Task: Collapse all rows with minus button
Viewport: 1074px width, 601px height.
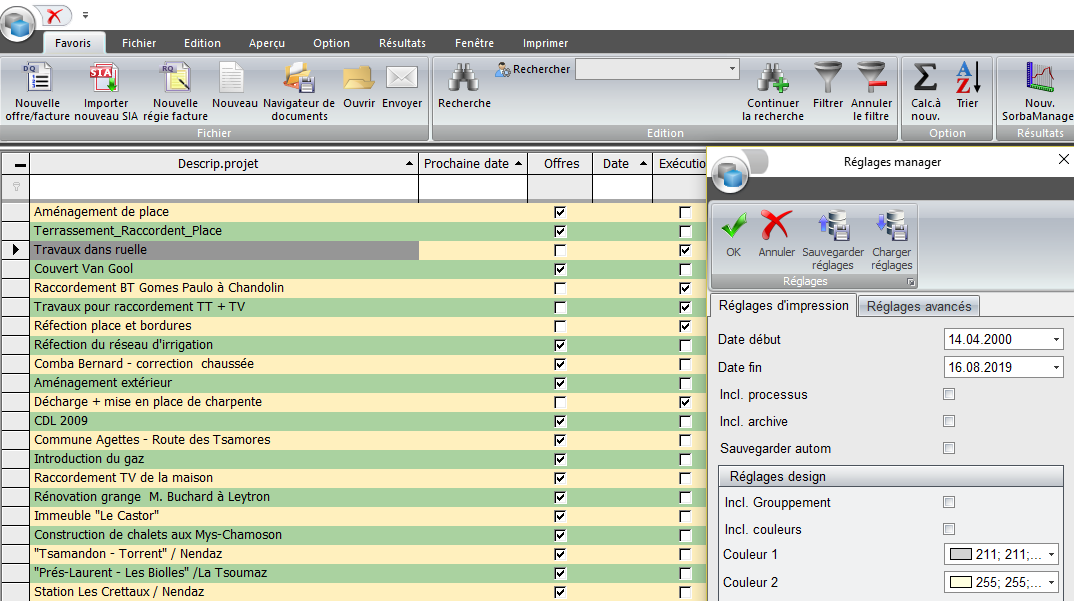Action: pyautogui.click(x=20, y=164)
